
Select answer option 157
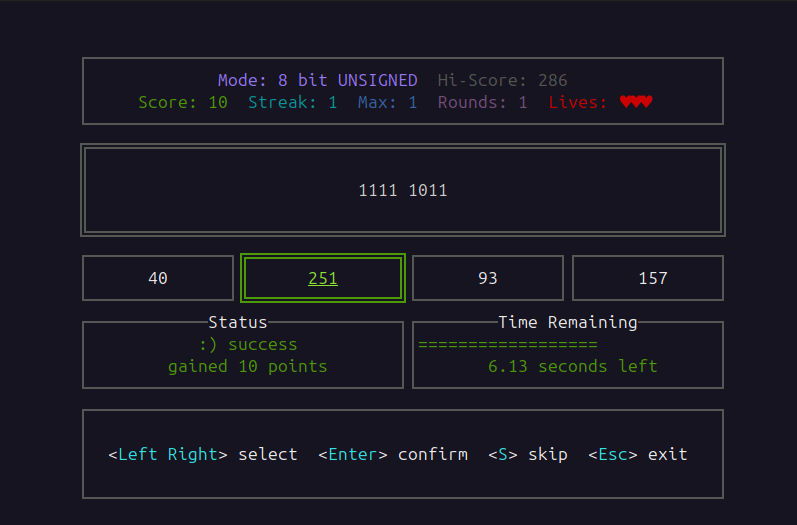[x=652, y=278]
